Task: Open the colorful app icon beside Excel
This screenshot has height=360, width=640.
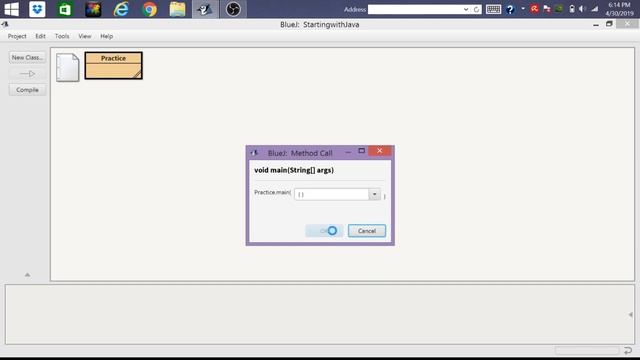Action: click(x=93, y=9)
